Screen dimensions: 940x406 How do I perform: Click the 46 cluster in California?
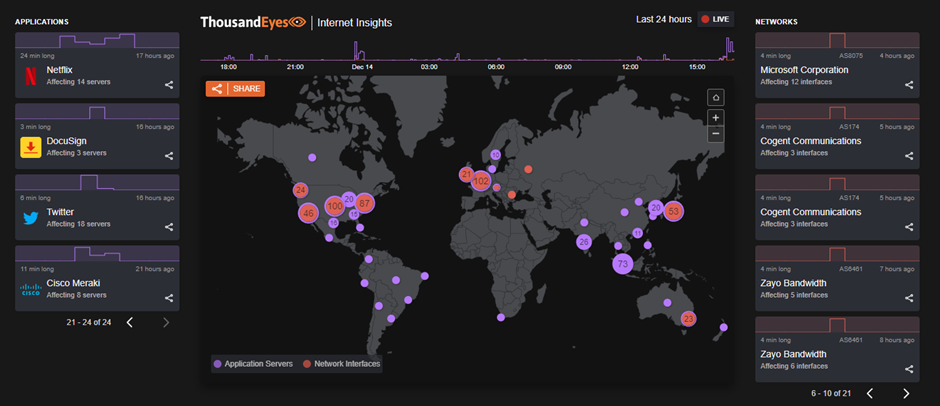pos(309,213)
